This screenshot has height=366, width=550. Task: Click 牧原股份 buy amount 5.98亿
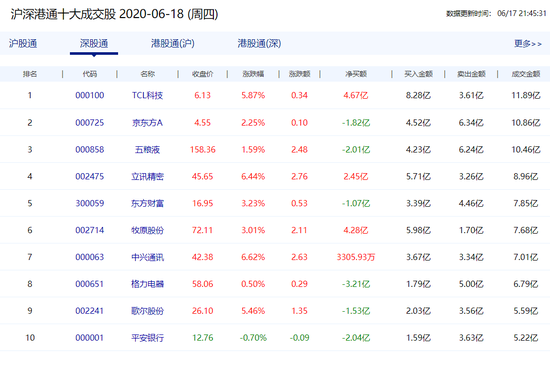pos(418,230)
